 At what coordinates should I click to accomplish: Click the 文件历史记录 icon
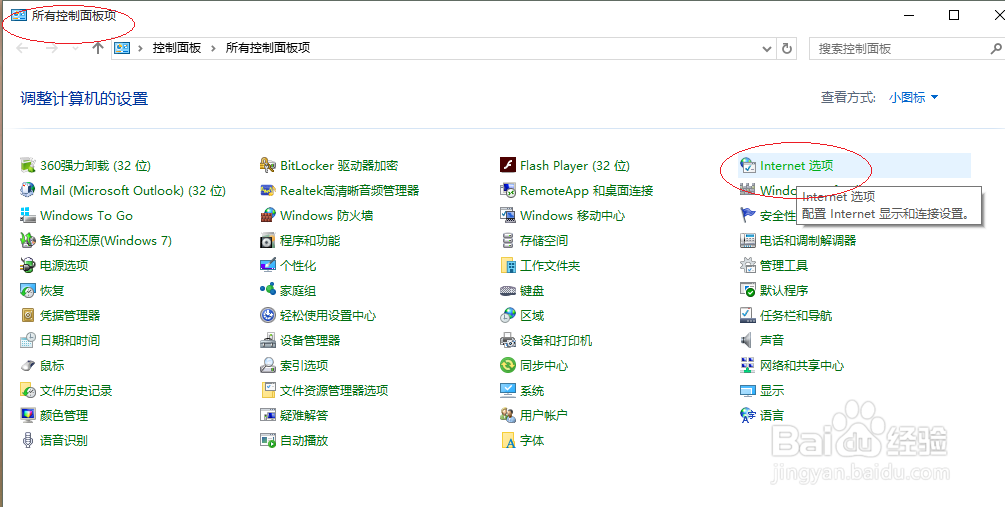28,390
